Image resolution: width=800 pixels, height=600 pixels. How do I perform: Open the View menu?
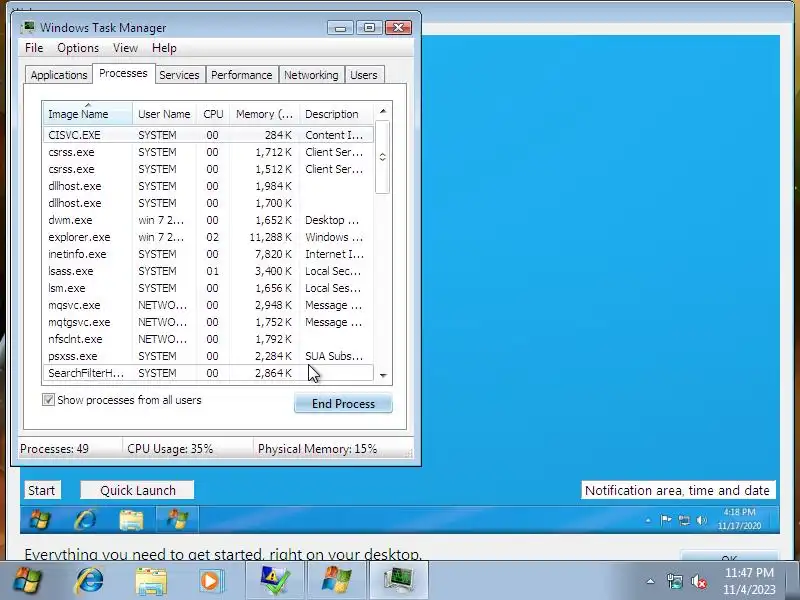click(x=126, y=48)
